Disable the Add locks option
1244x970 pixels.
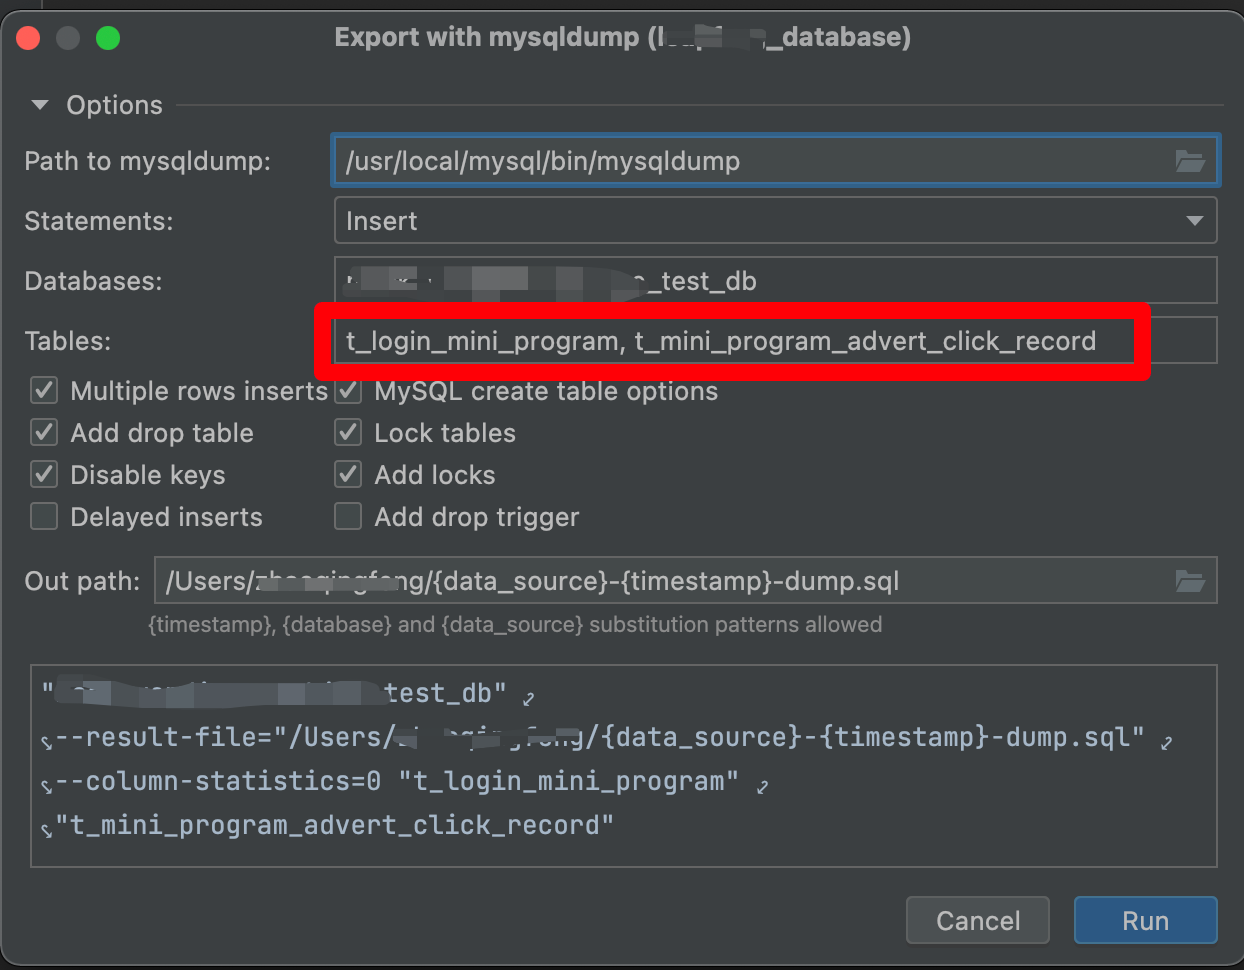tap(348, 474)
